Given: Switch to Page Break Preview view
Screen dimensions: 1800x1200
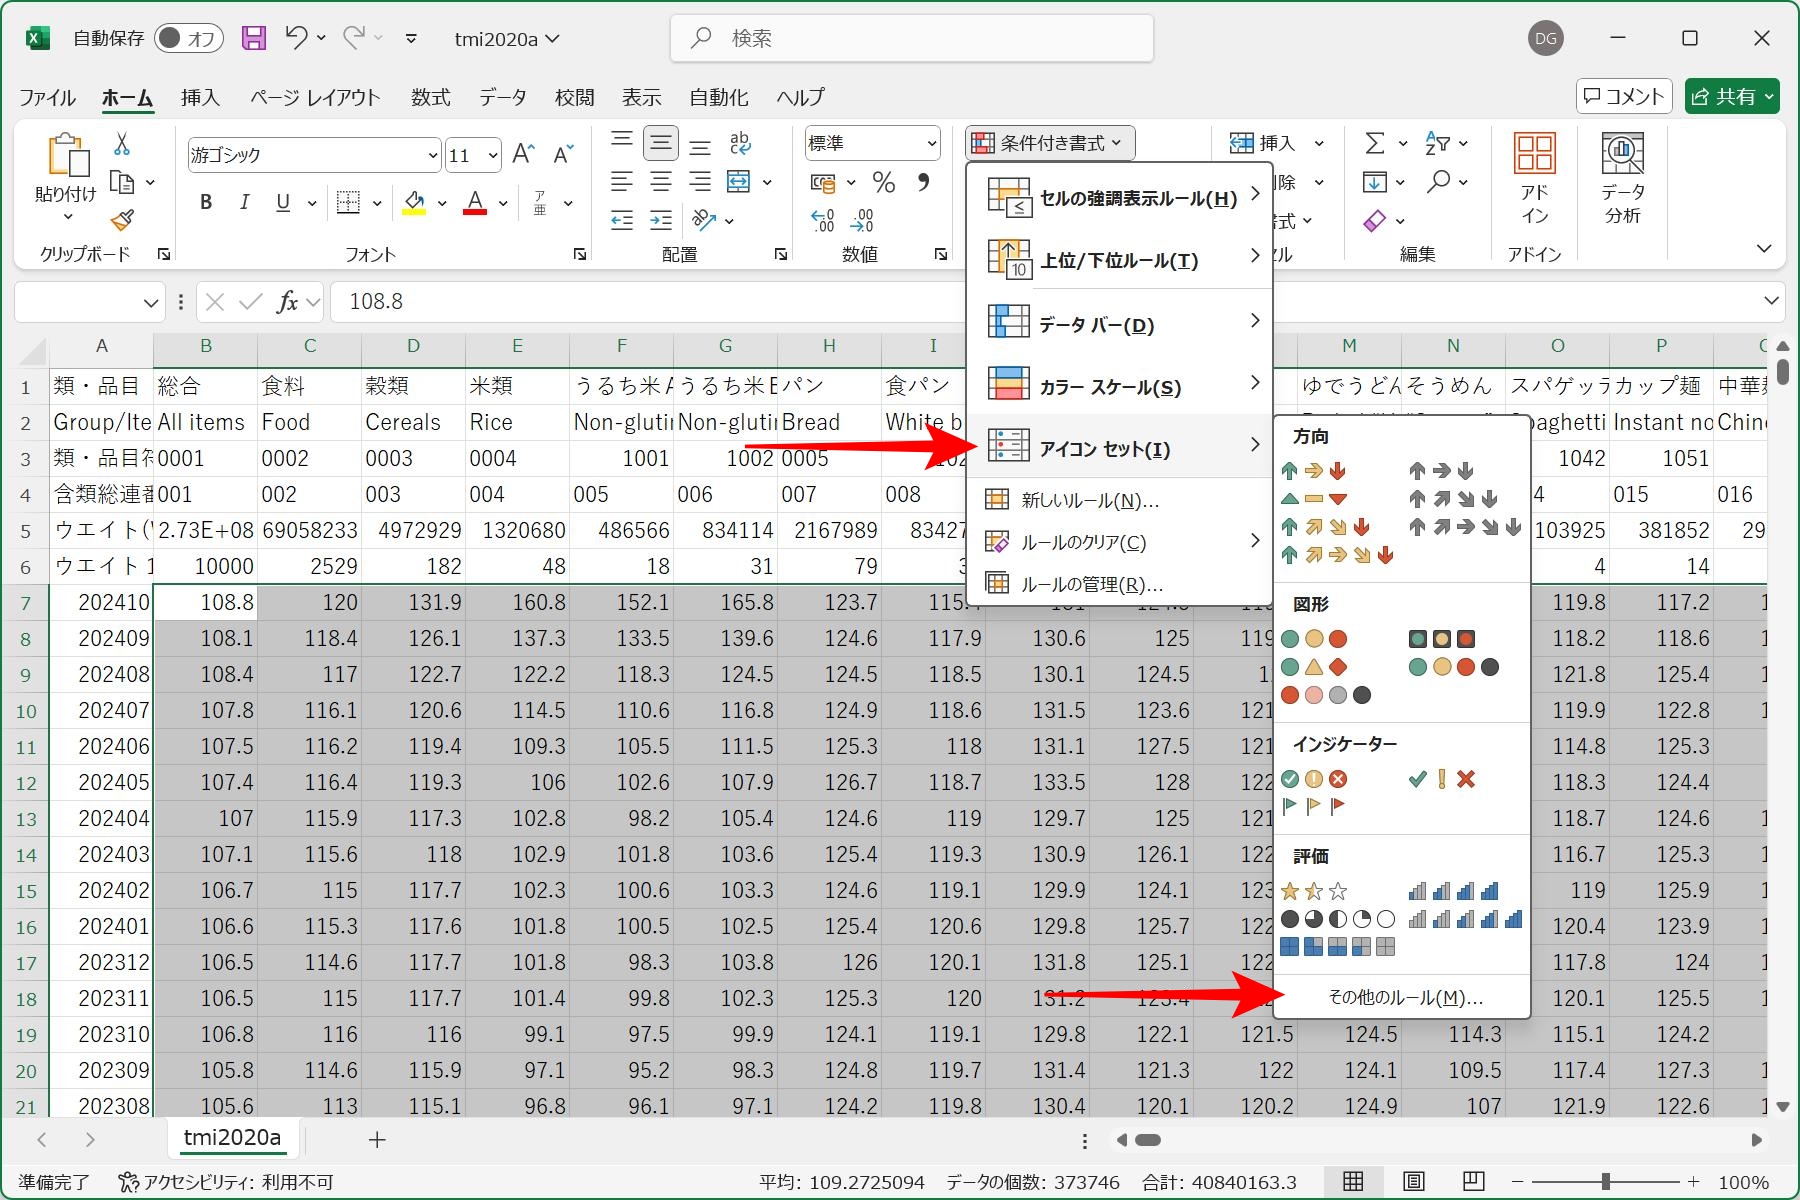Looking at the screenshot, I should click(x=1473, y=1181).
